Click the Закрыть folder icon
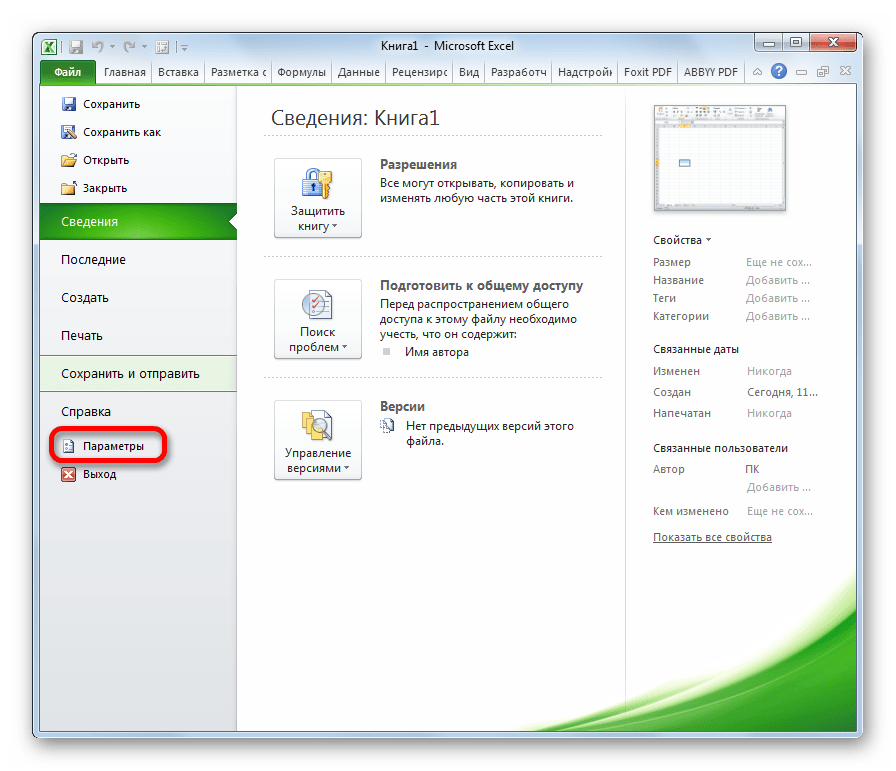Screen dimensions: 896x771 coord(69,188)
